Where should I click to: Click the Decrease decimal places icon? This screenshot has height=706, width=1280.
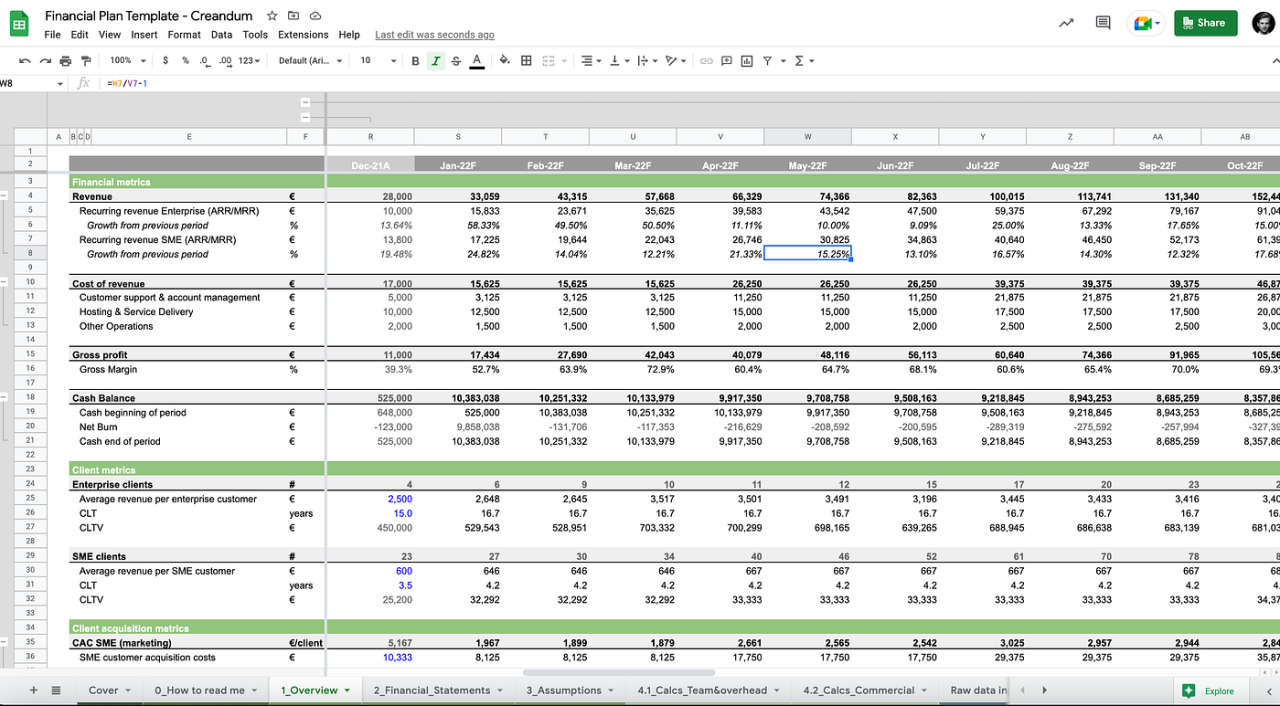coord(202,61)
